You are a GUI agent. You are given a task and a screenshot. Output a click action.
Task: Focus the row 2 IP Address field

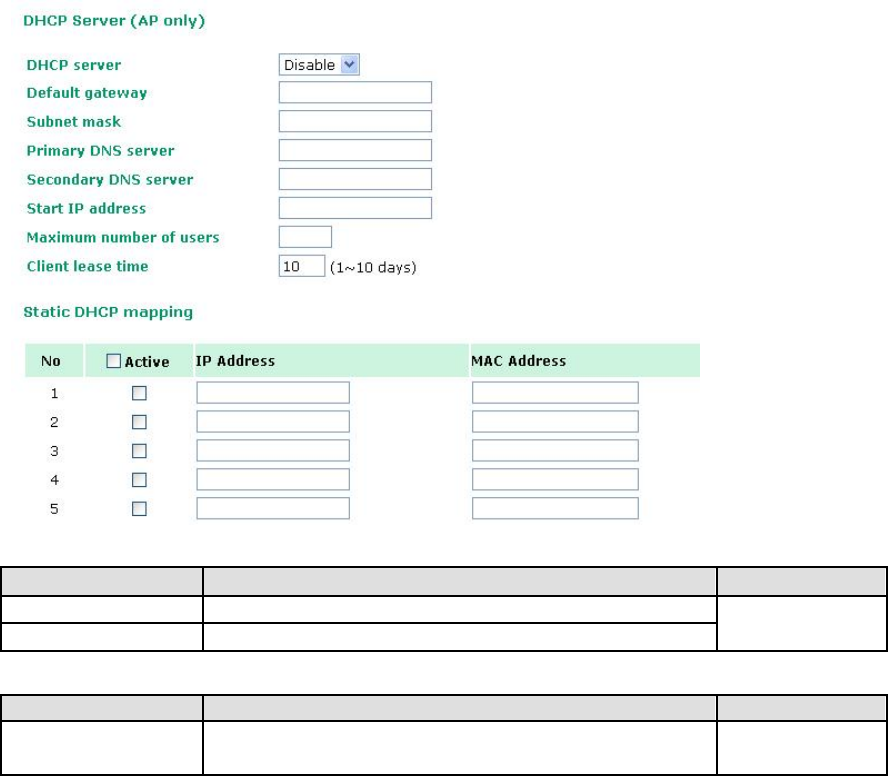273,421
